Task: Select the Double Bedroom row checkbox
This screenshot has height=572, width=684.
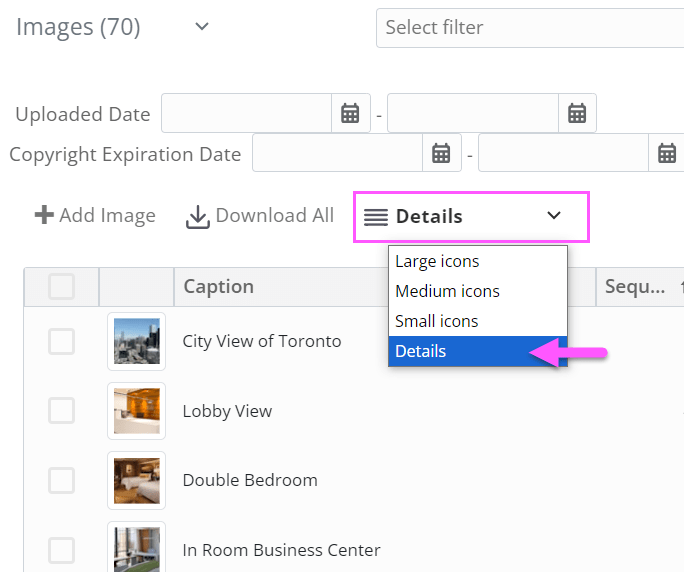Action: pos(61,480)
